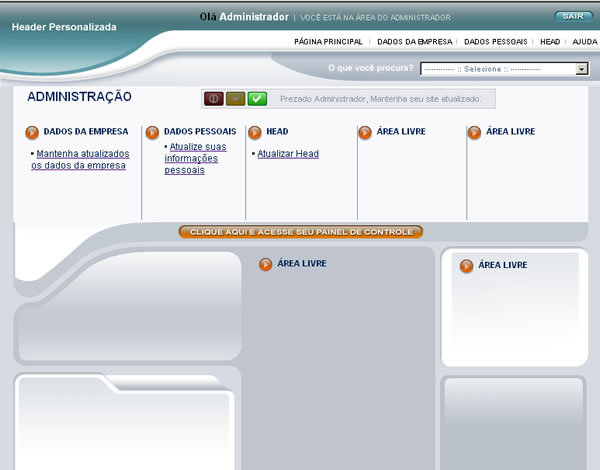Click the red alert status icon

214,99
